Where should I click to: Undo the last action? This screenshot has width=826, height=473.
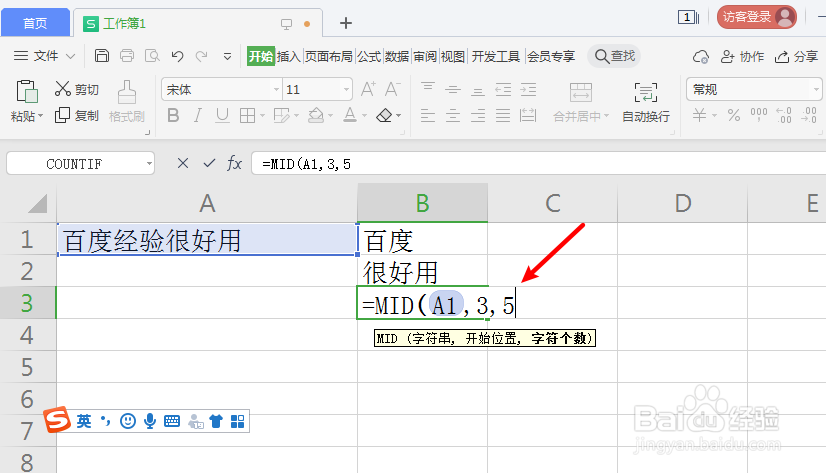(178, 56)
